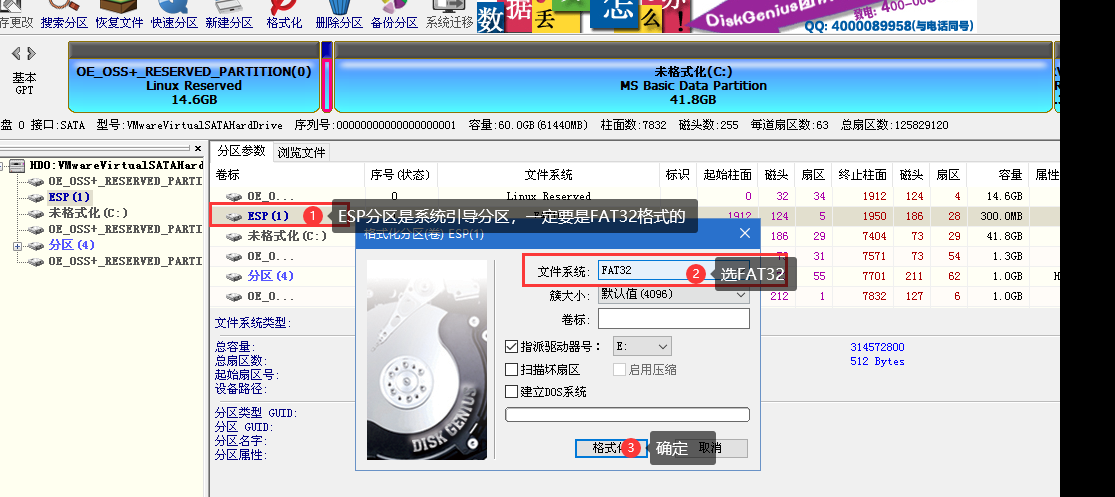The height and width of the screenshot is (497, 1115).
Task: Open the 恢复文件 toolbar tool
Action: (119, 16)
